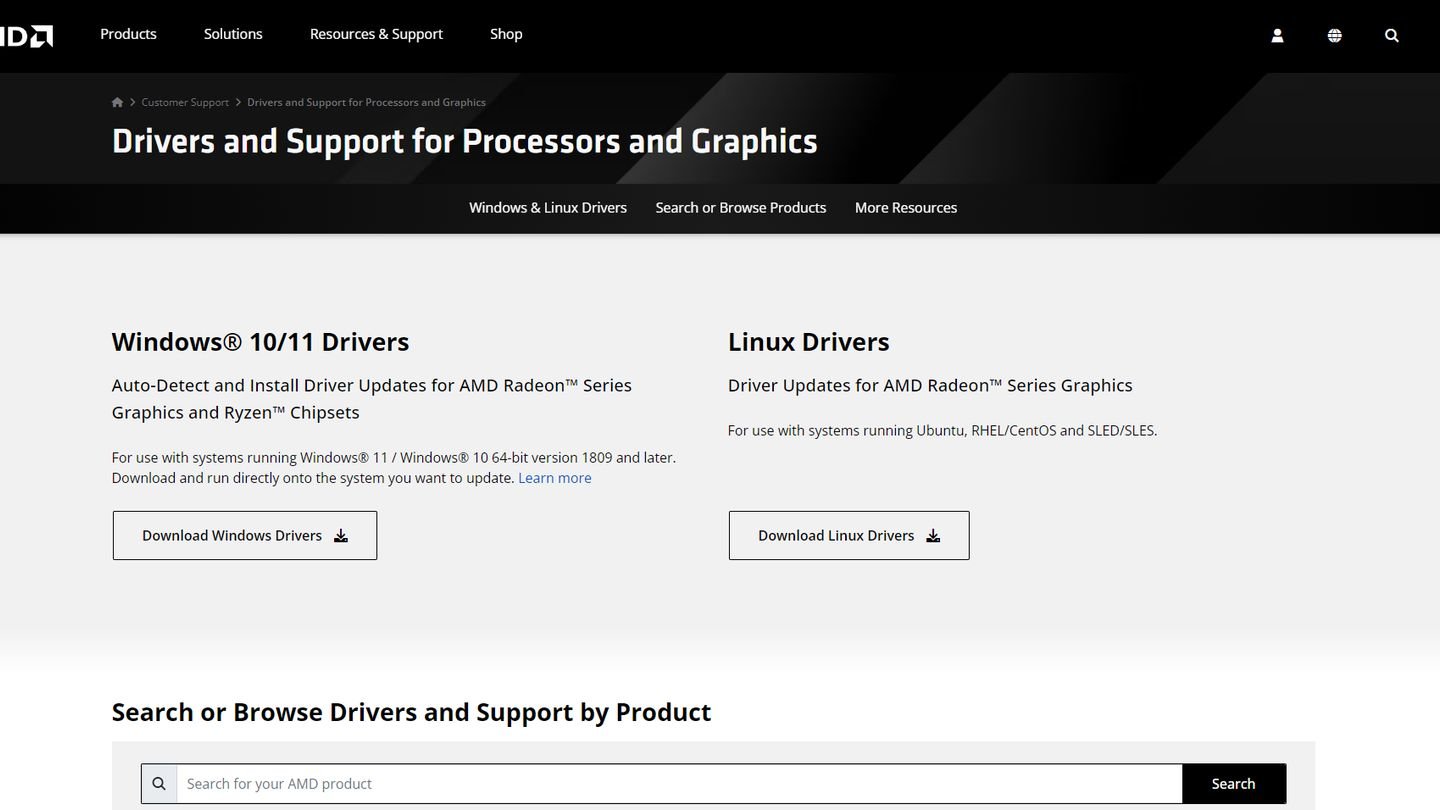Open the Drivers and Support breadcrumb link
1440x810 pixels.
(x=366, y=102)
